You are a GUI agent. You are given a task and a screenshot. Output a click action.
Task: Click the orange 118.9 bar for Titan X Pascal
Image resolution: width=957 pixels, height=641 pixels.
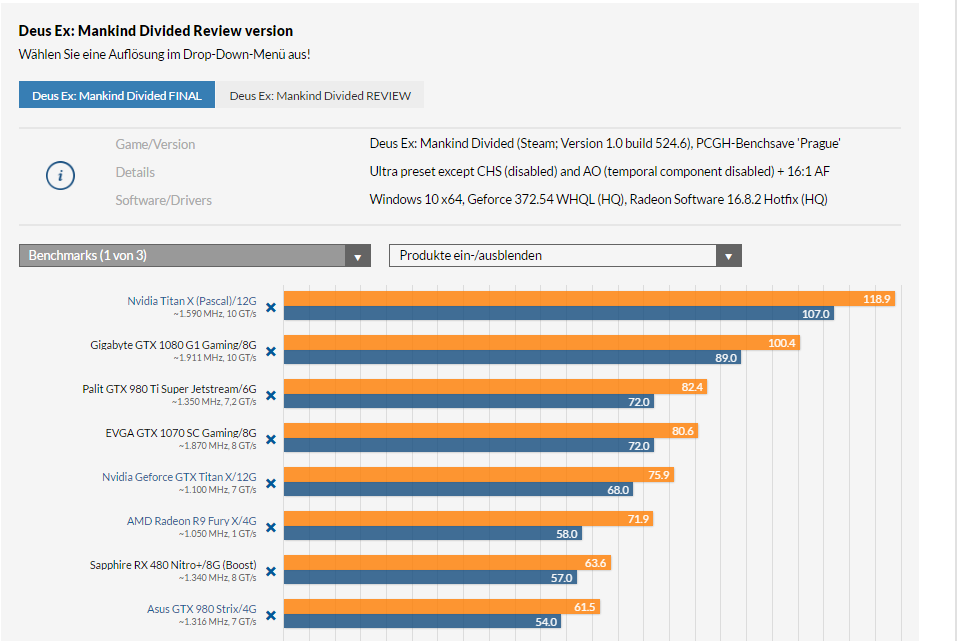coord(589,299)
